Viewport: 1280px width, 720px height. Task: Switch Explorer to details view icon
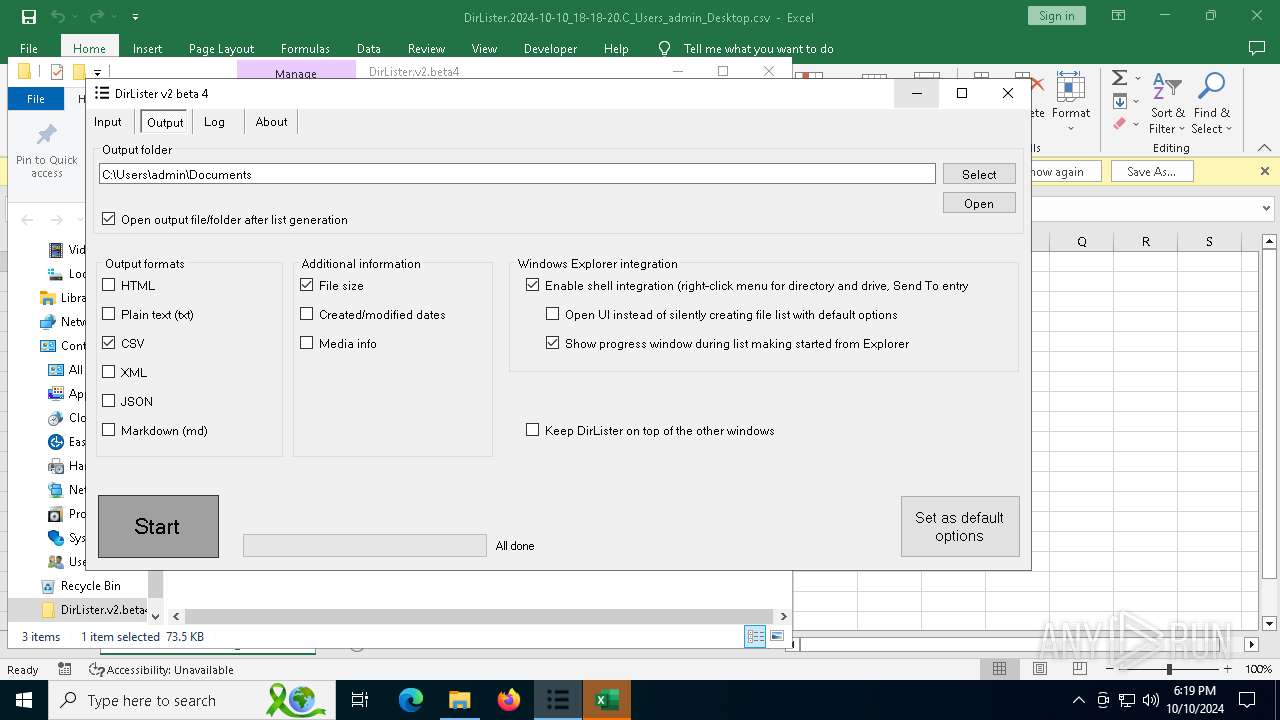[x=755, y=636]
